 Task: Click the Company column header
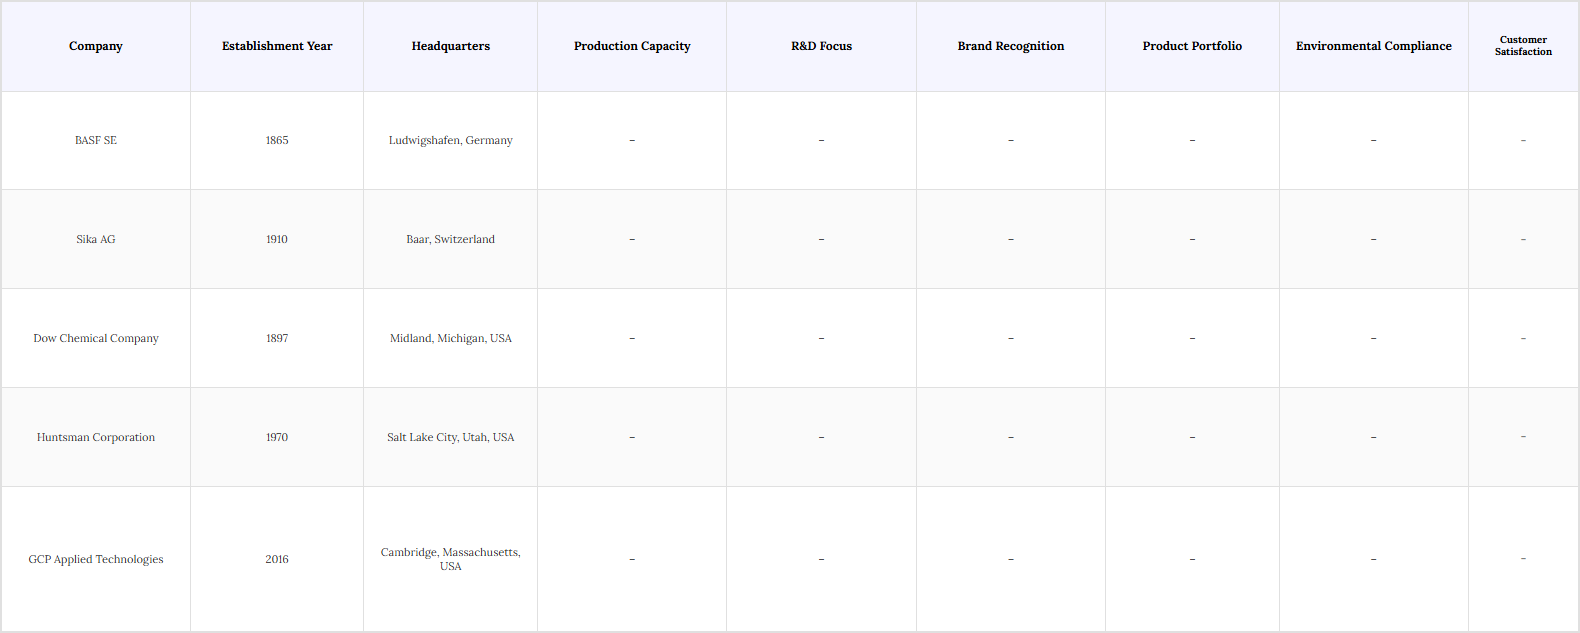(96, 46)
